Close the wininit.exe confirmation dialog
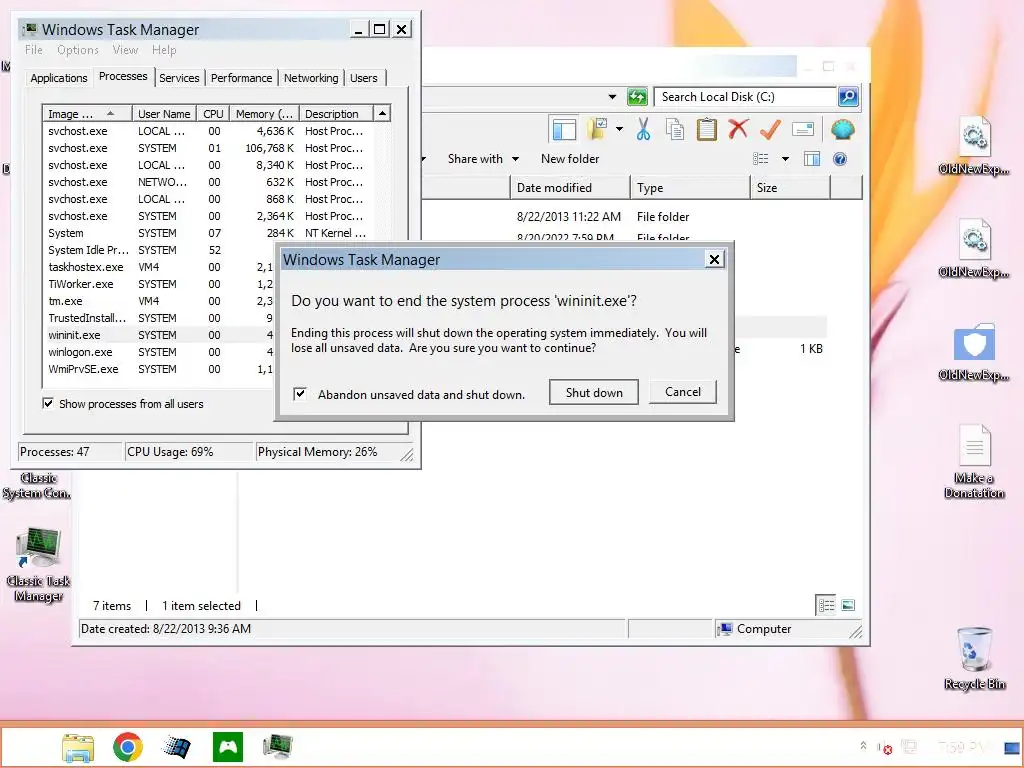 pyautogui.click(x=714, y=259)
